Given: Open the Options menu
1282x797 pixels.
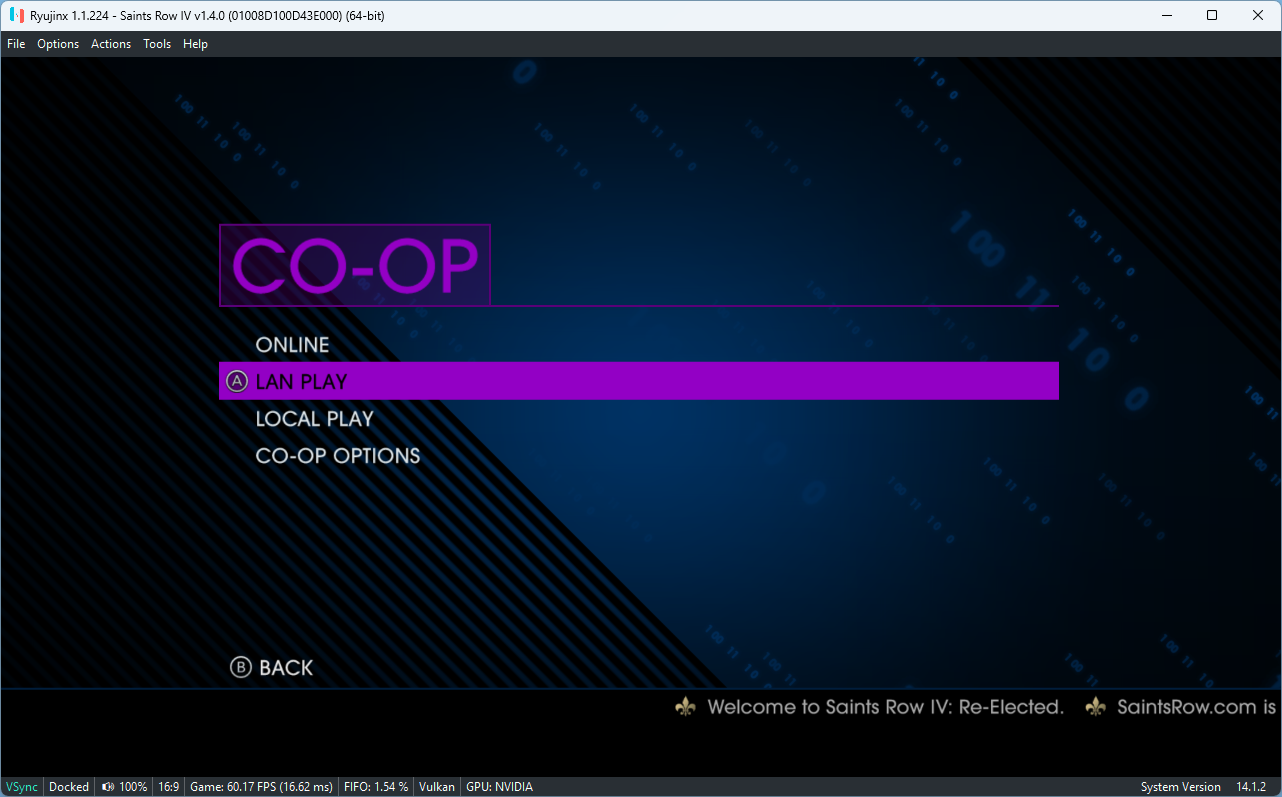Looking at the screenshot, I should pyautogui.click(x=58, y=44).
